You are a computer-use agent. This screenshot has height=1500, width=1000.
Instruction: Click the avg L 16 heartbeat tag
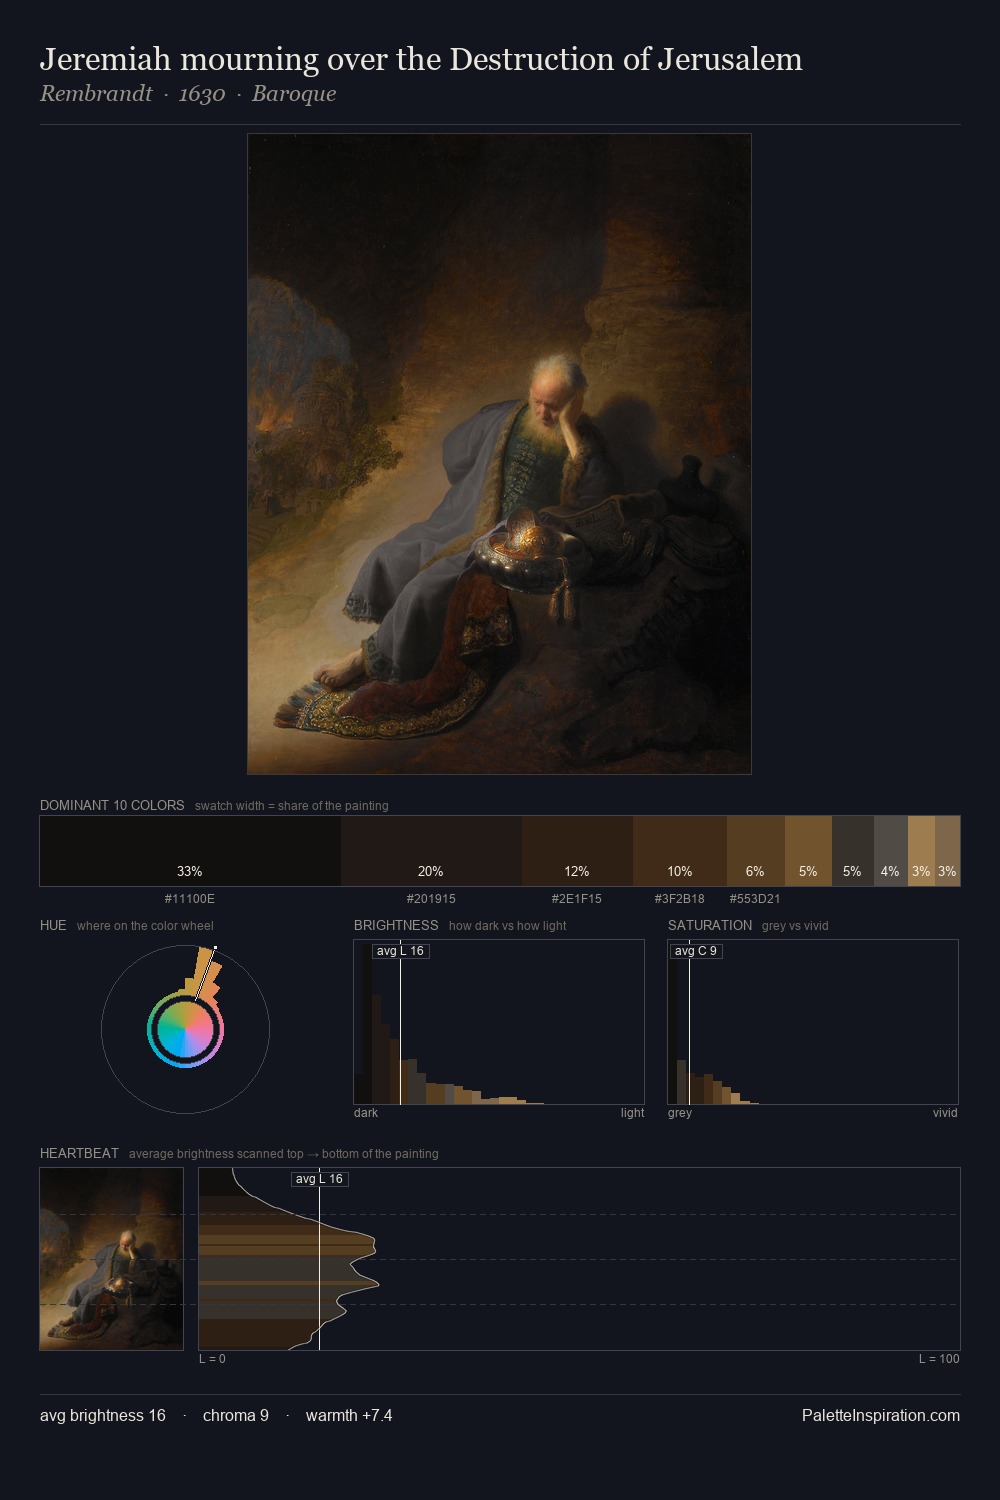coord(319,1179)
